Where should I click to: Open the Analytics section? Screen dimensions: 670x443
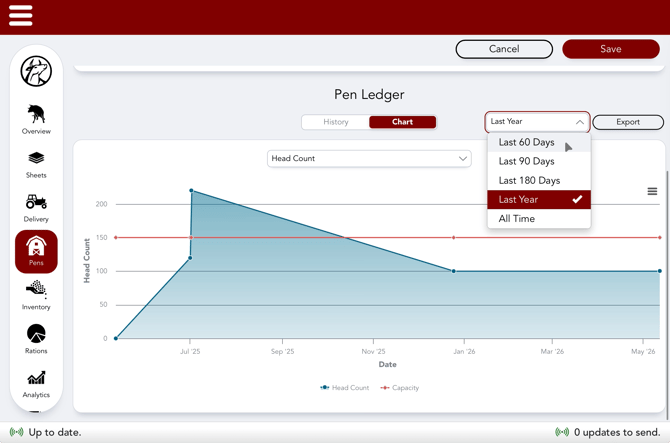tap(36, 384)
